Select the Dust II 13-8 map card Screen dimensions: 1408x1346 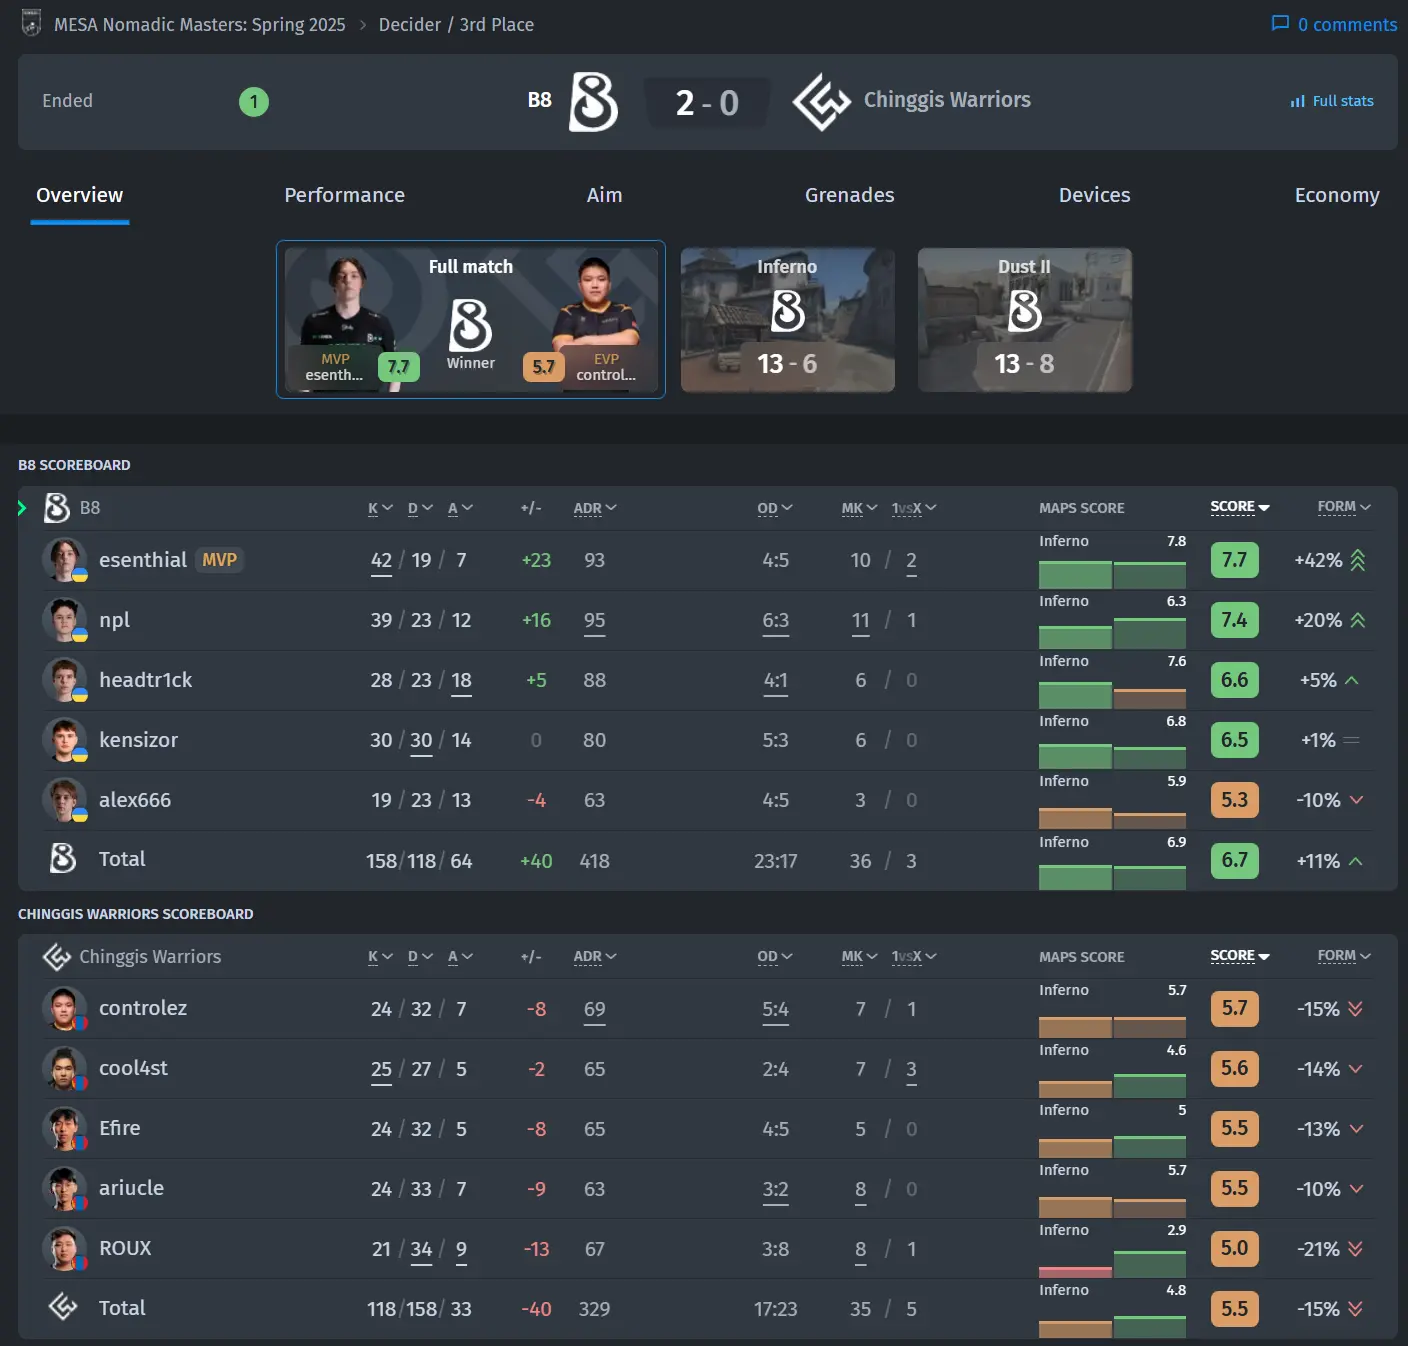click(1025, 320)
